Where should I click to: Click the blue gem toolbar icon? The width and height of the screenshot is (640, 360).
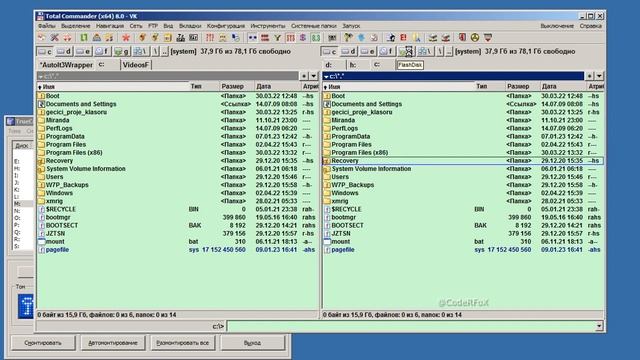coord(361,38)
